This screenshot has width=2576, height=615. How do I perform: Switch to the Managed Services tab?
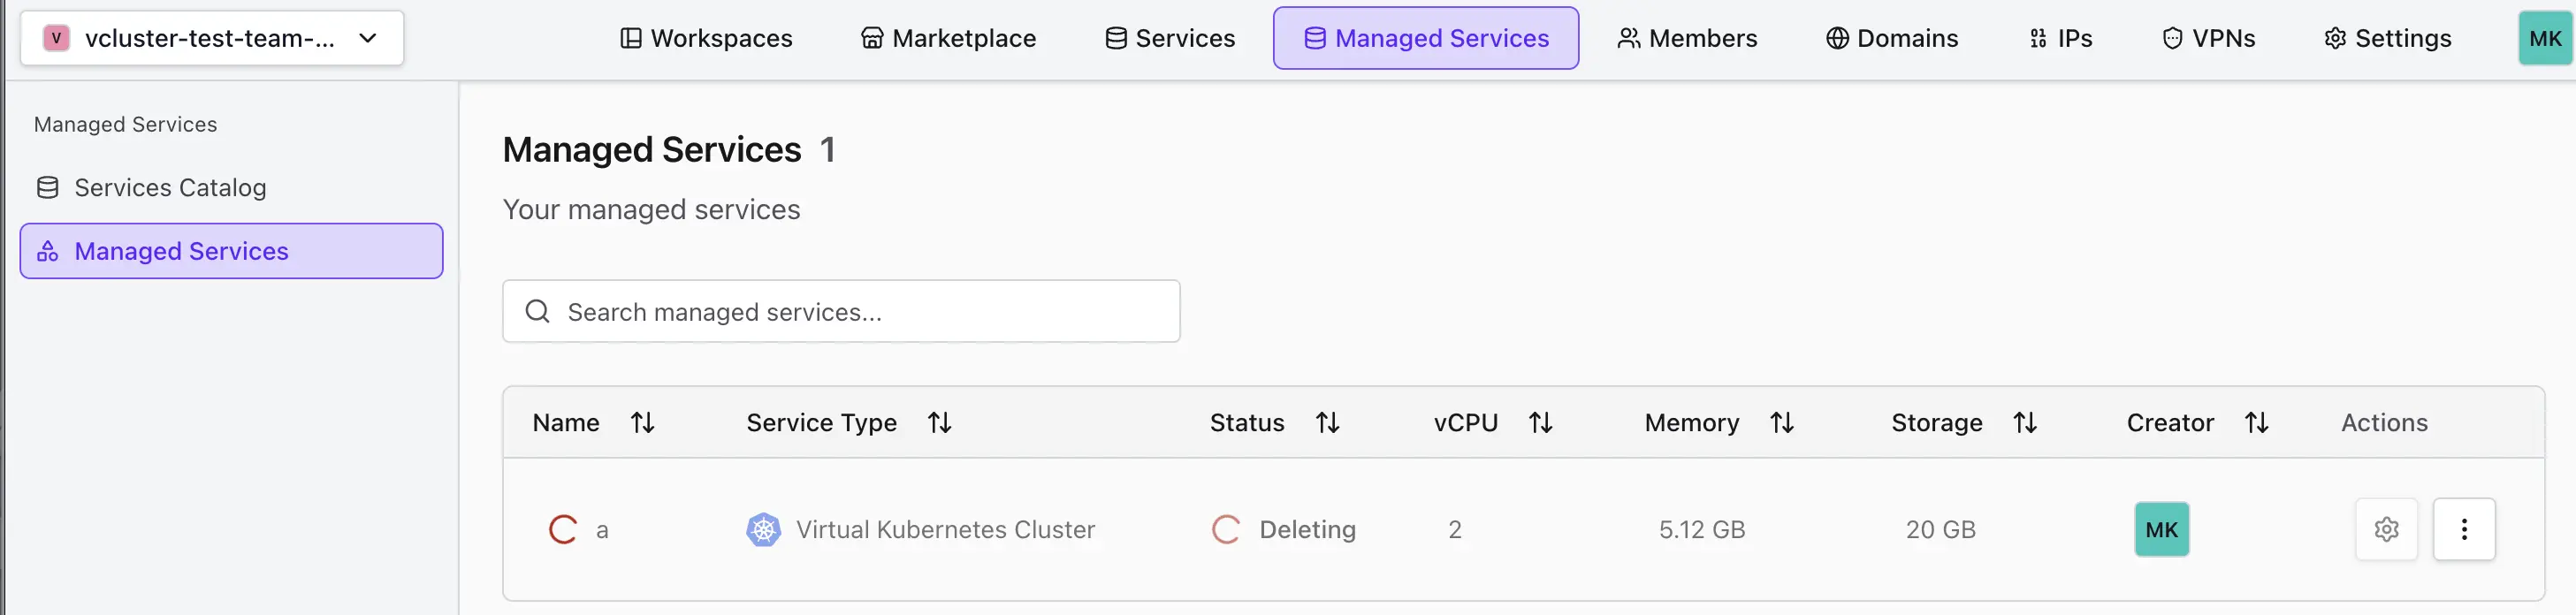1426,38
